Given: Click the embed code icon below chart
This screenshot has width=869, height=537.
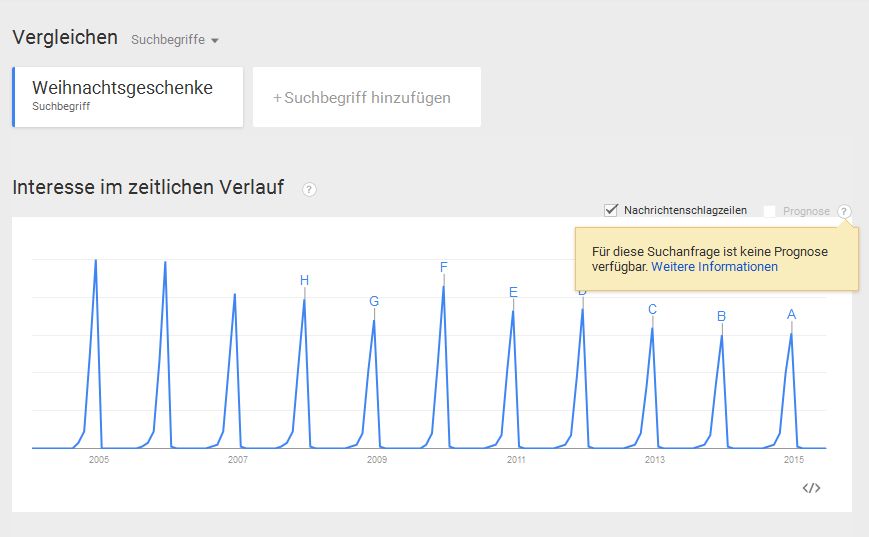Looking at the screenshot, I should [x=811, y=488].
